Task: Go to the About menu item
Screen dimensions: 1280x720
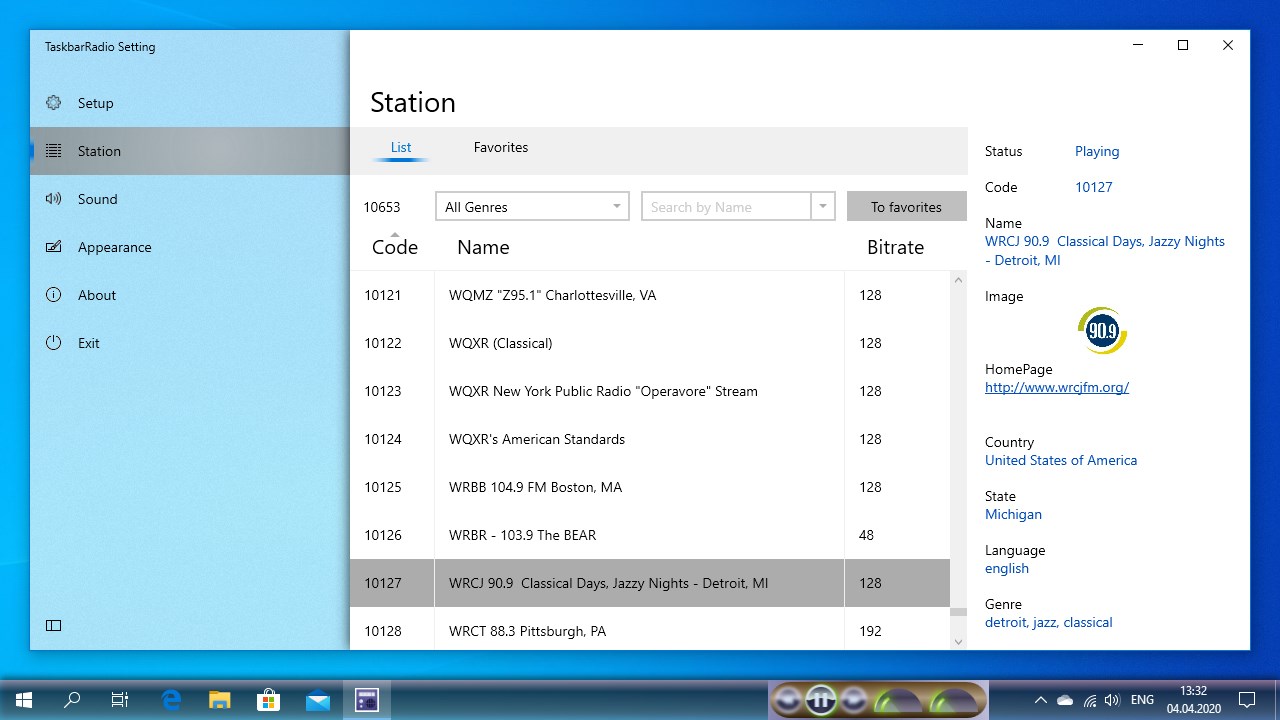Action: [x=190, y=295]
